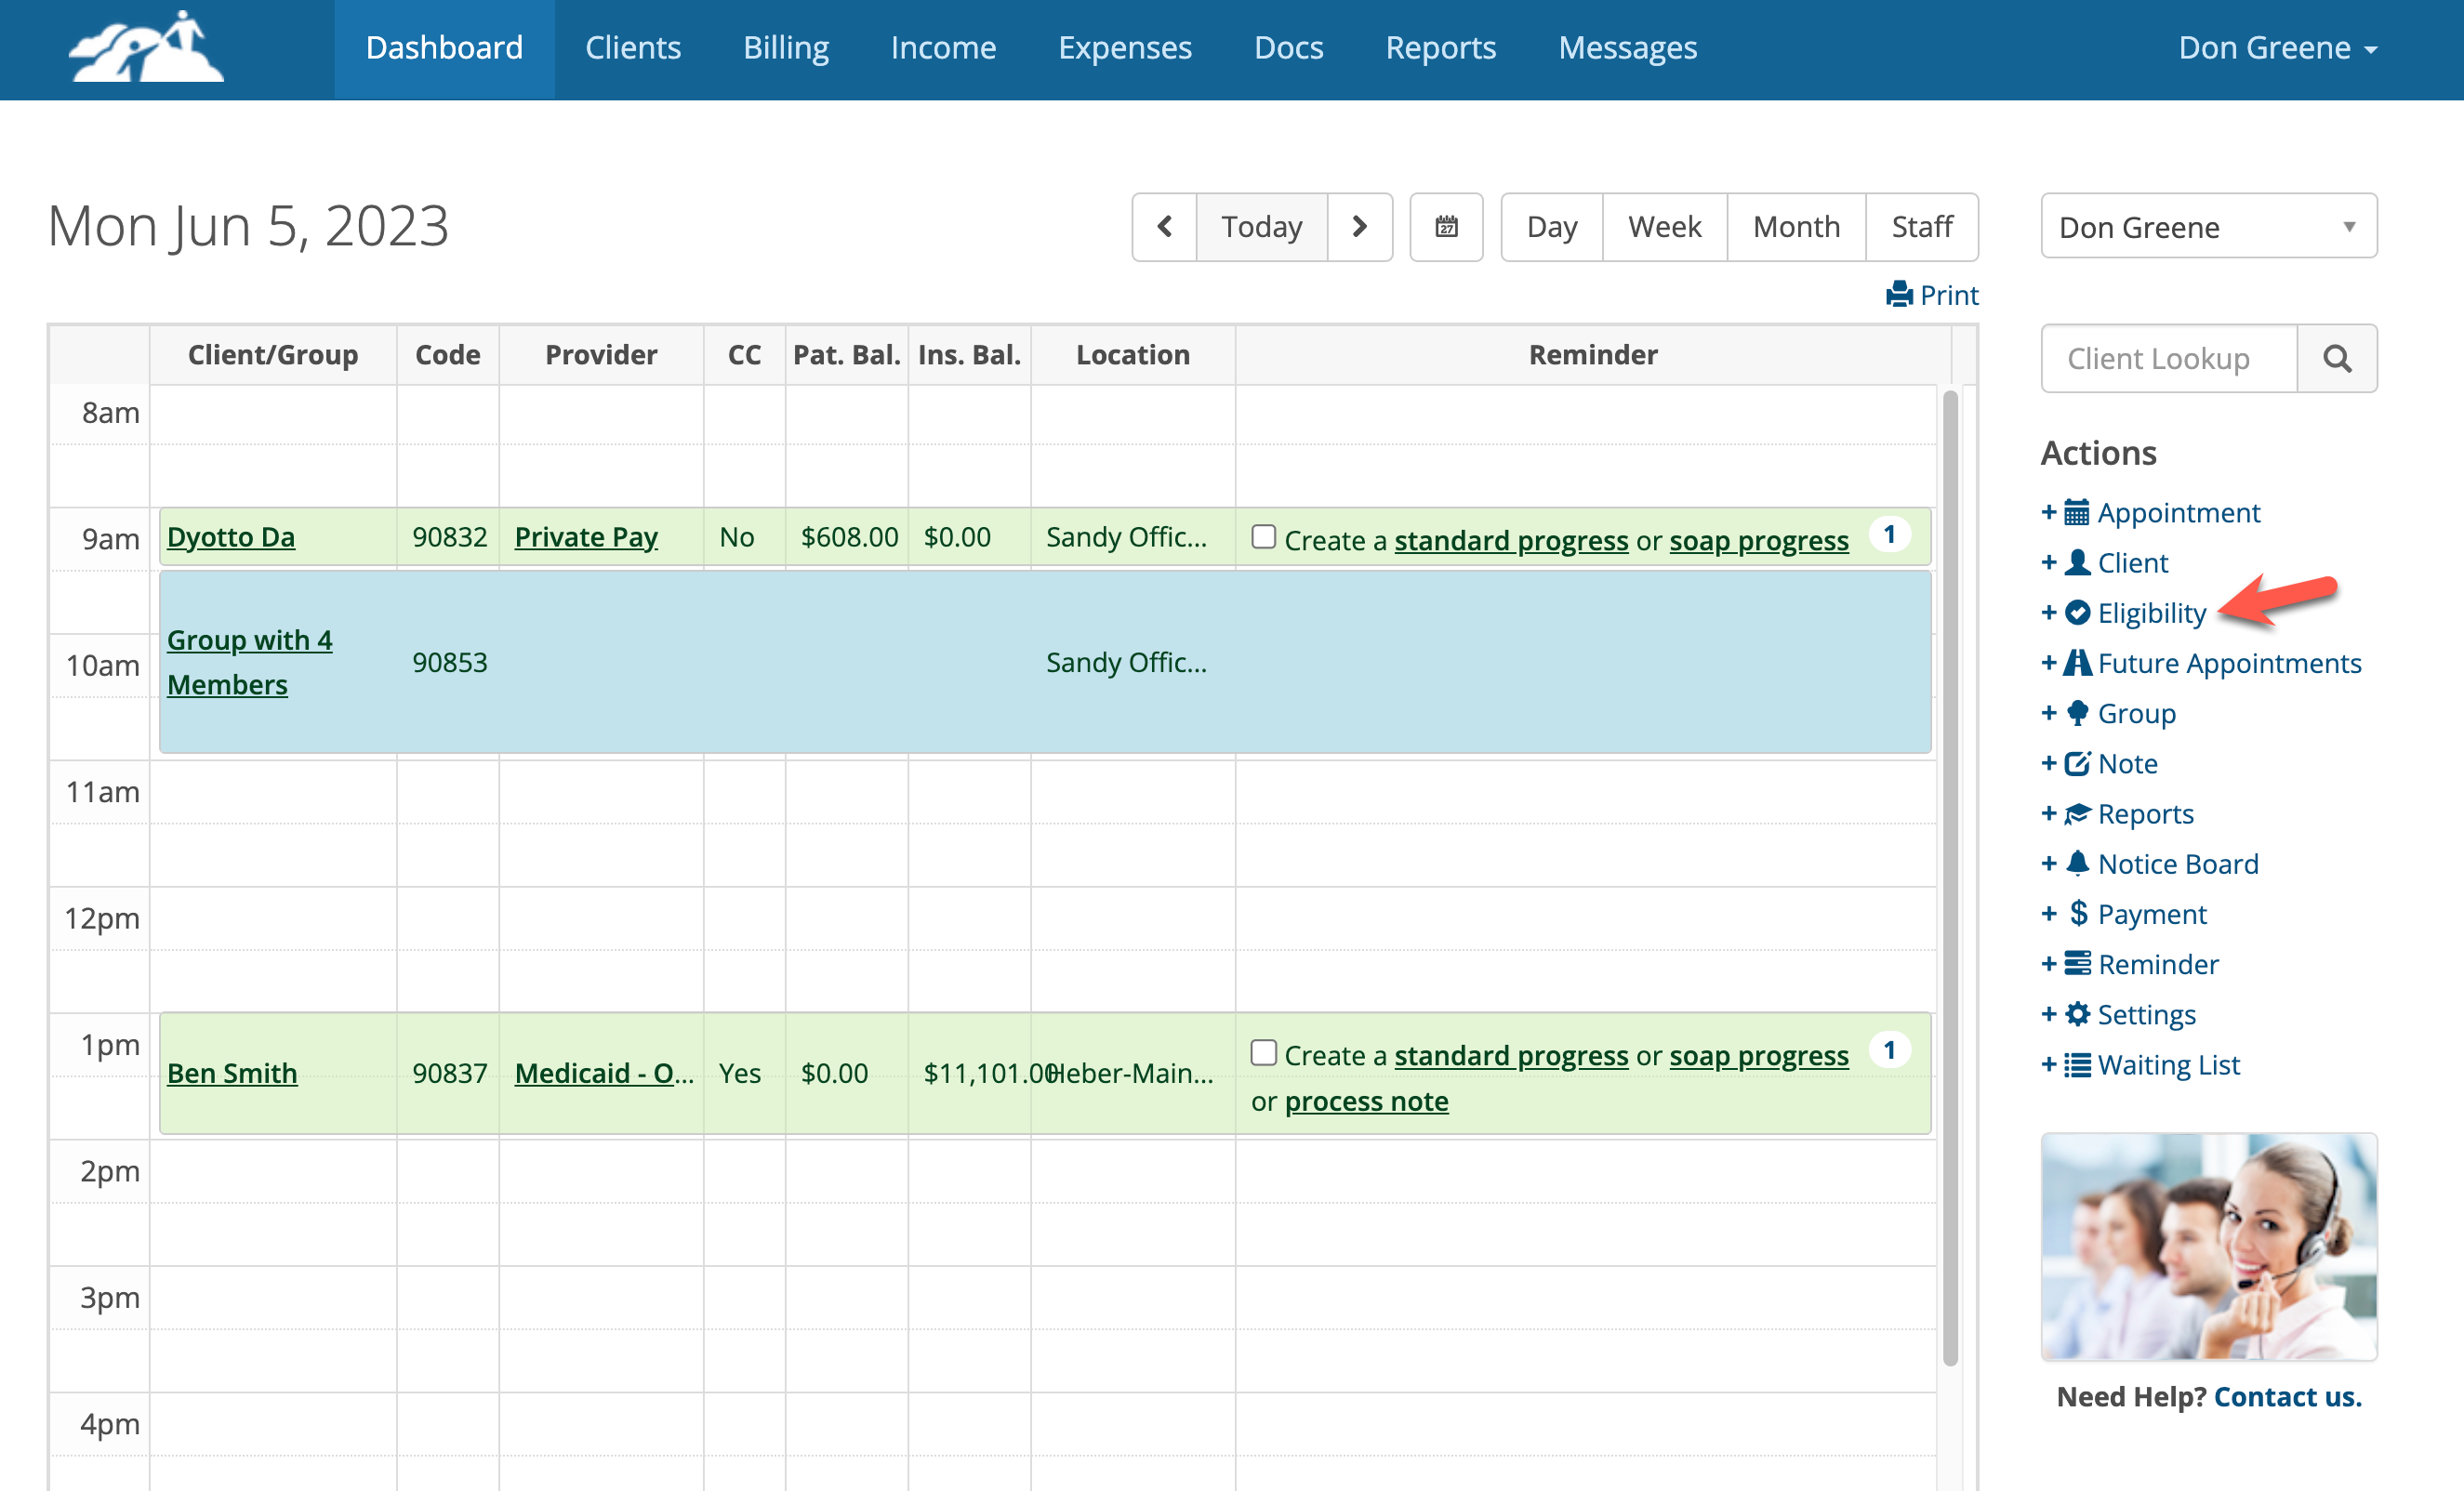Open Notice Board bell action
The image size is (2464, 1491).
pos(2177,864)
